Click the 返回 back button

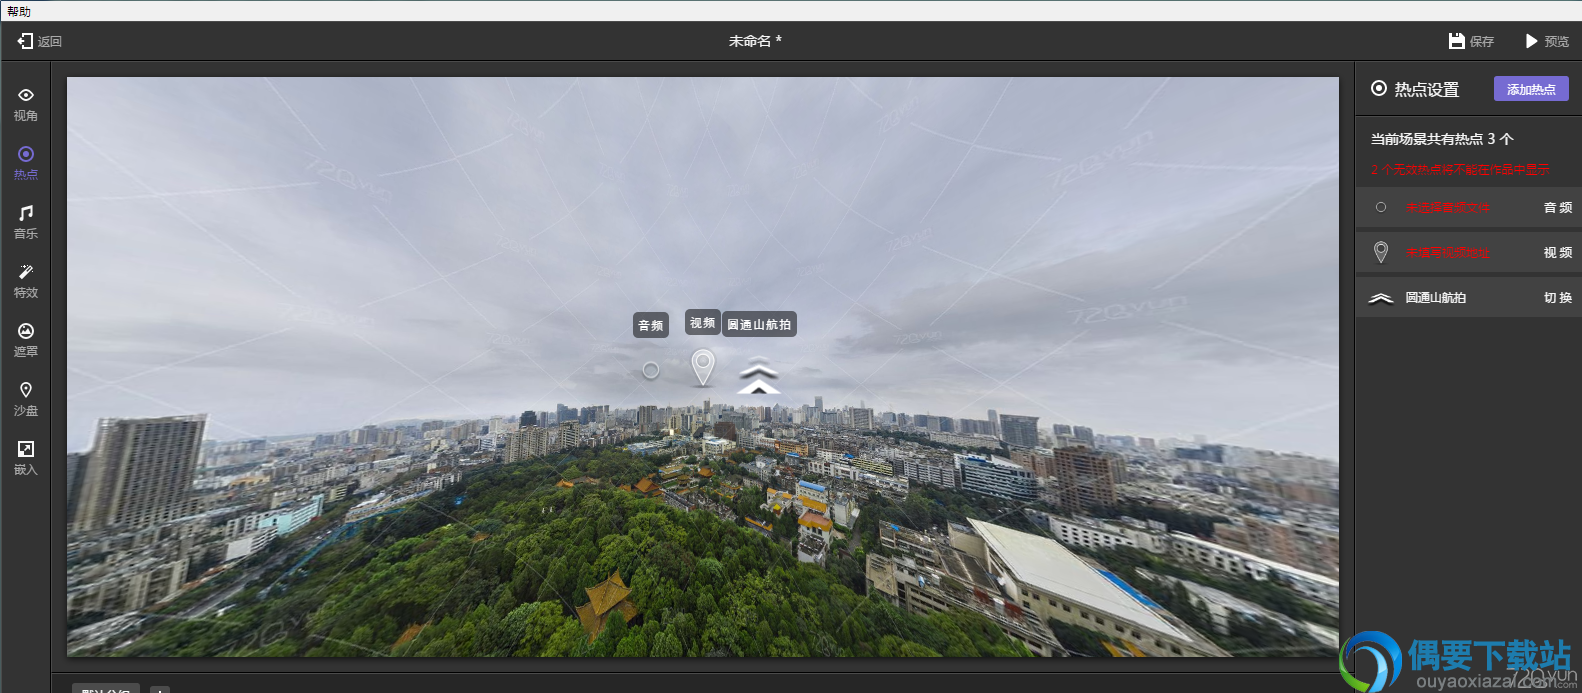[40, 41]
